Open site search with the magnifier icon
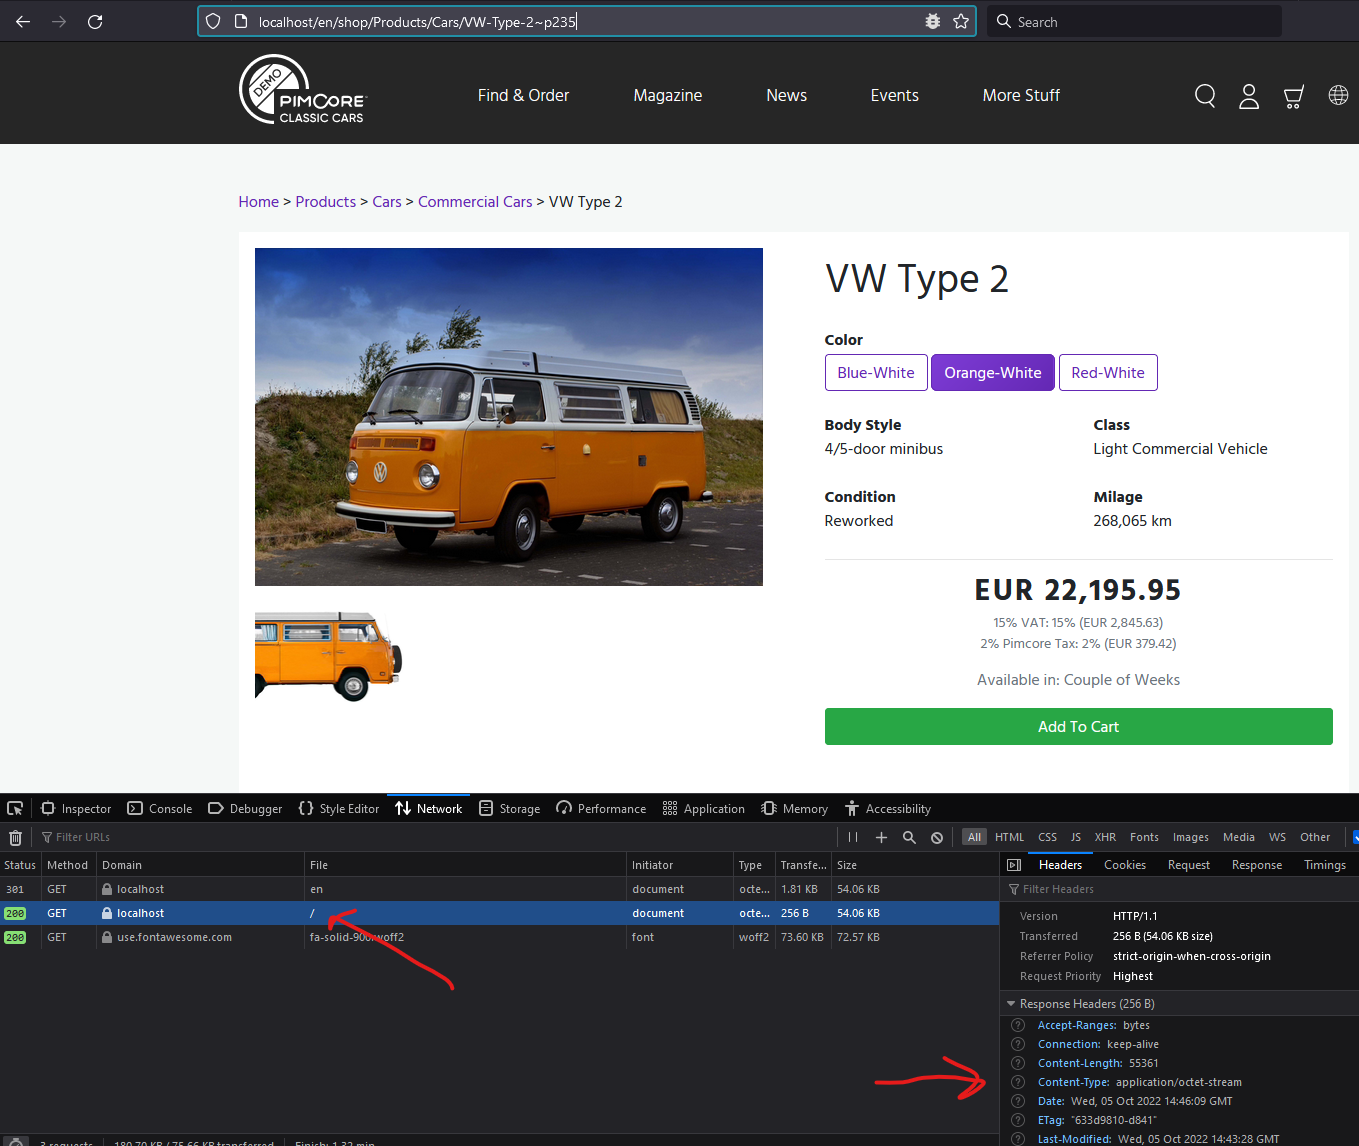 [1204, 95]
